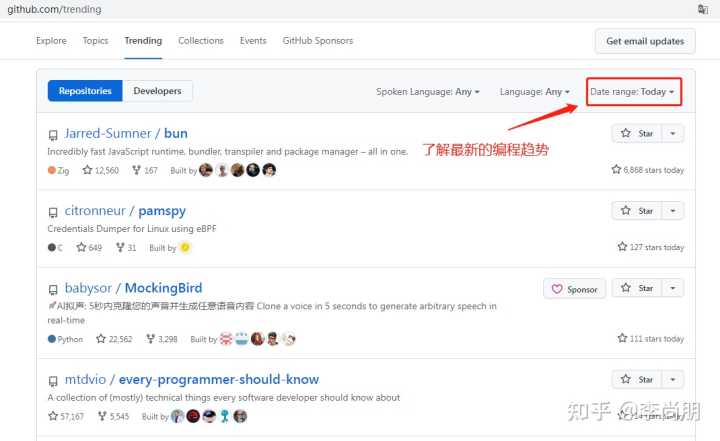
Task: Open bun's 12,560 stargazers count
Action: pos(101,170)
